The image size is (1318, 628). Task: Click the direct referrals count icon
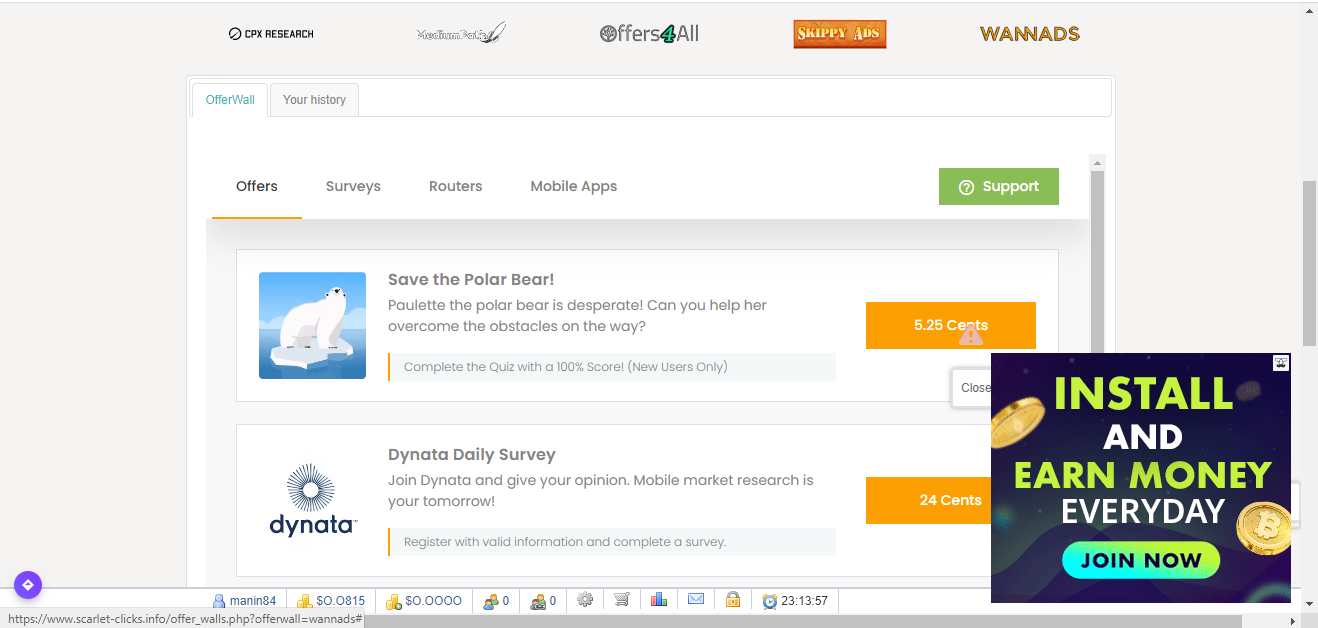(490, 601)
